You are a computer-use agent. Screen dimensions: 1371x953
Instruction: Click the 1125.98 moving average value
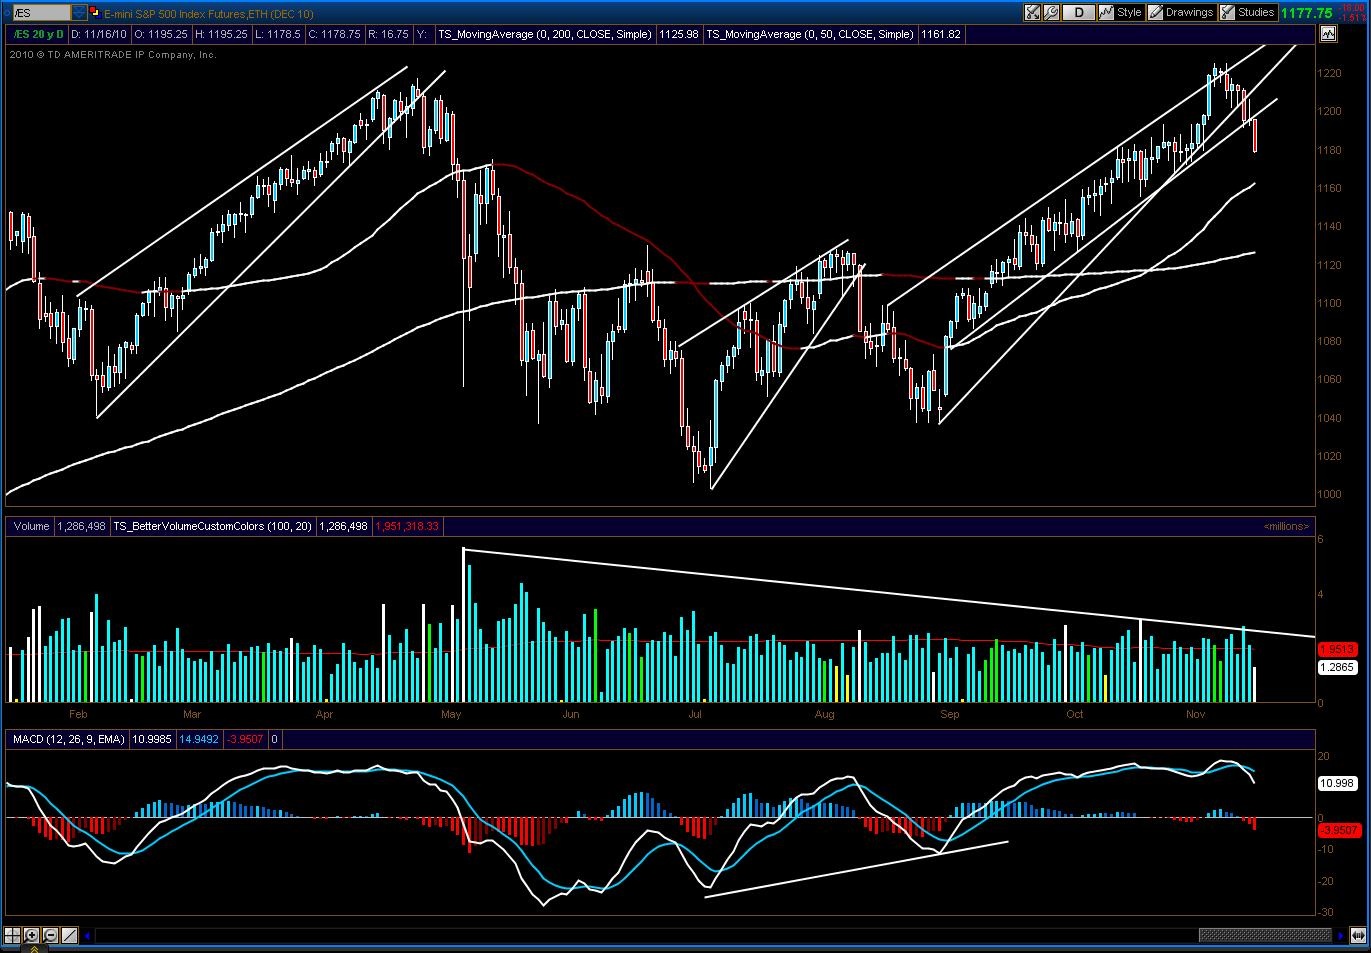coord(678,34)
